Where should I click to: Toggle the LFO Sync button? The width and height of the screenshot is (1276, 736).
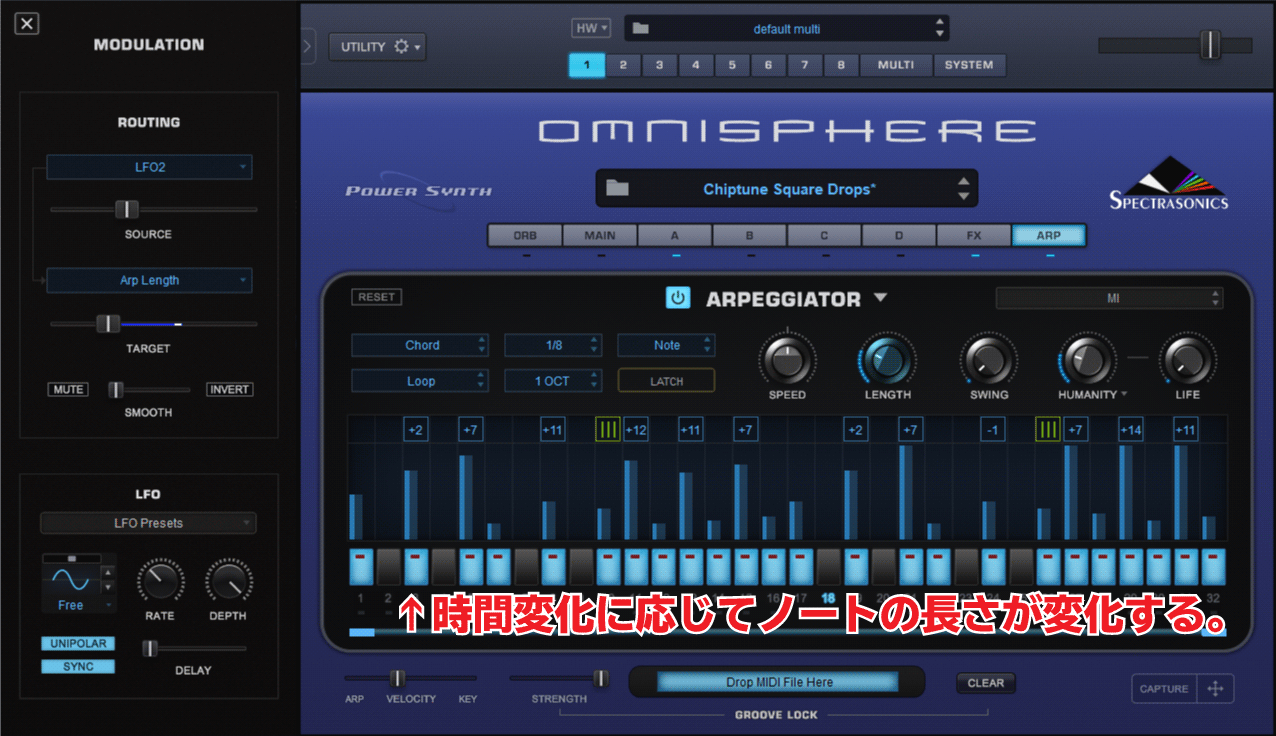(x=78, y=667)
